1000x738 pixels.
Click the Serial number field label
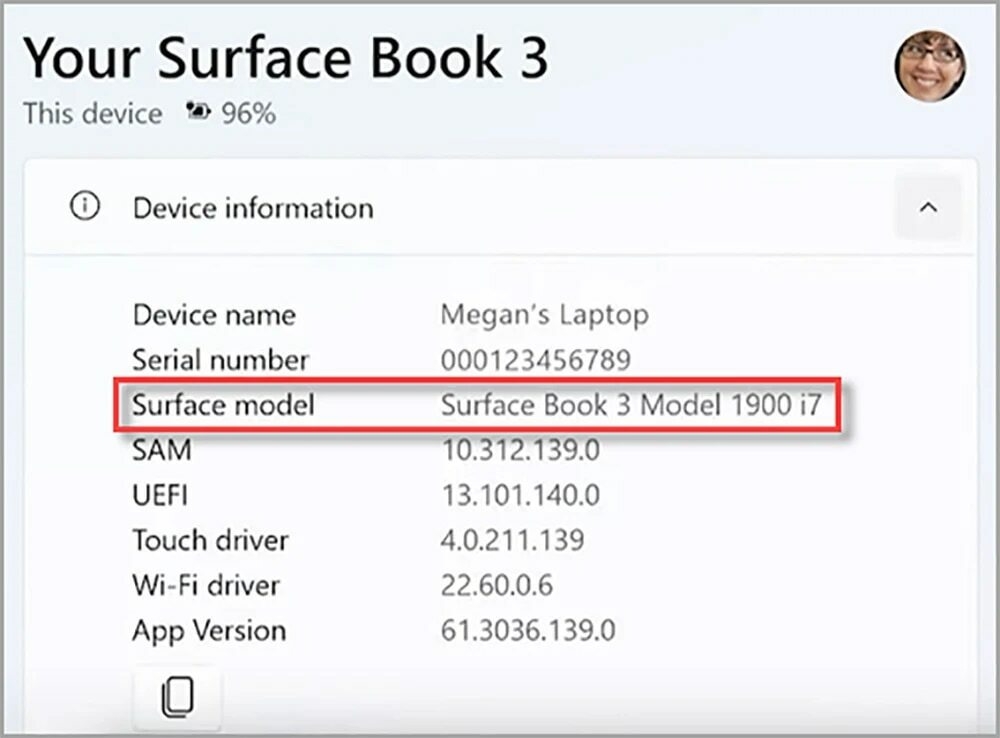click(220, 360)
